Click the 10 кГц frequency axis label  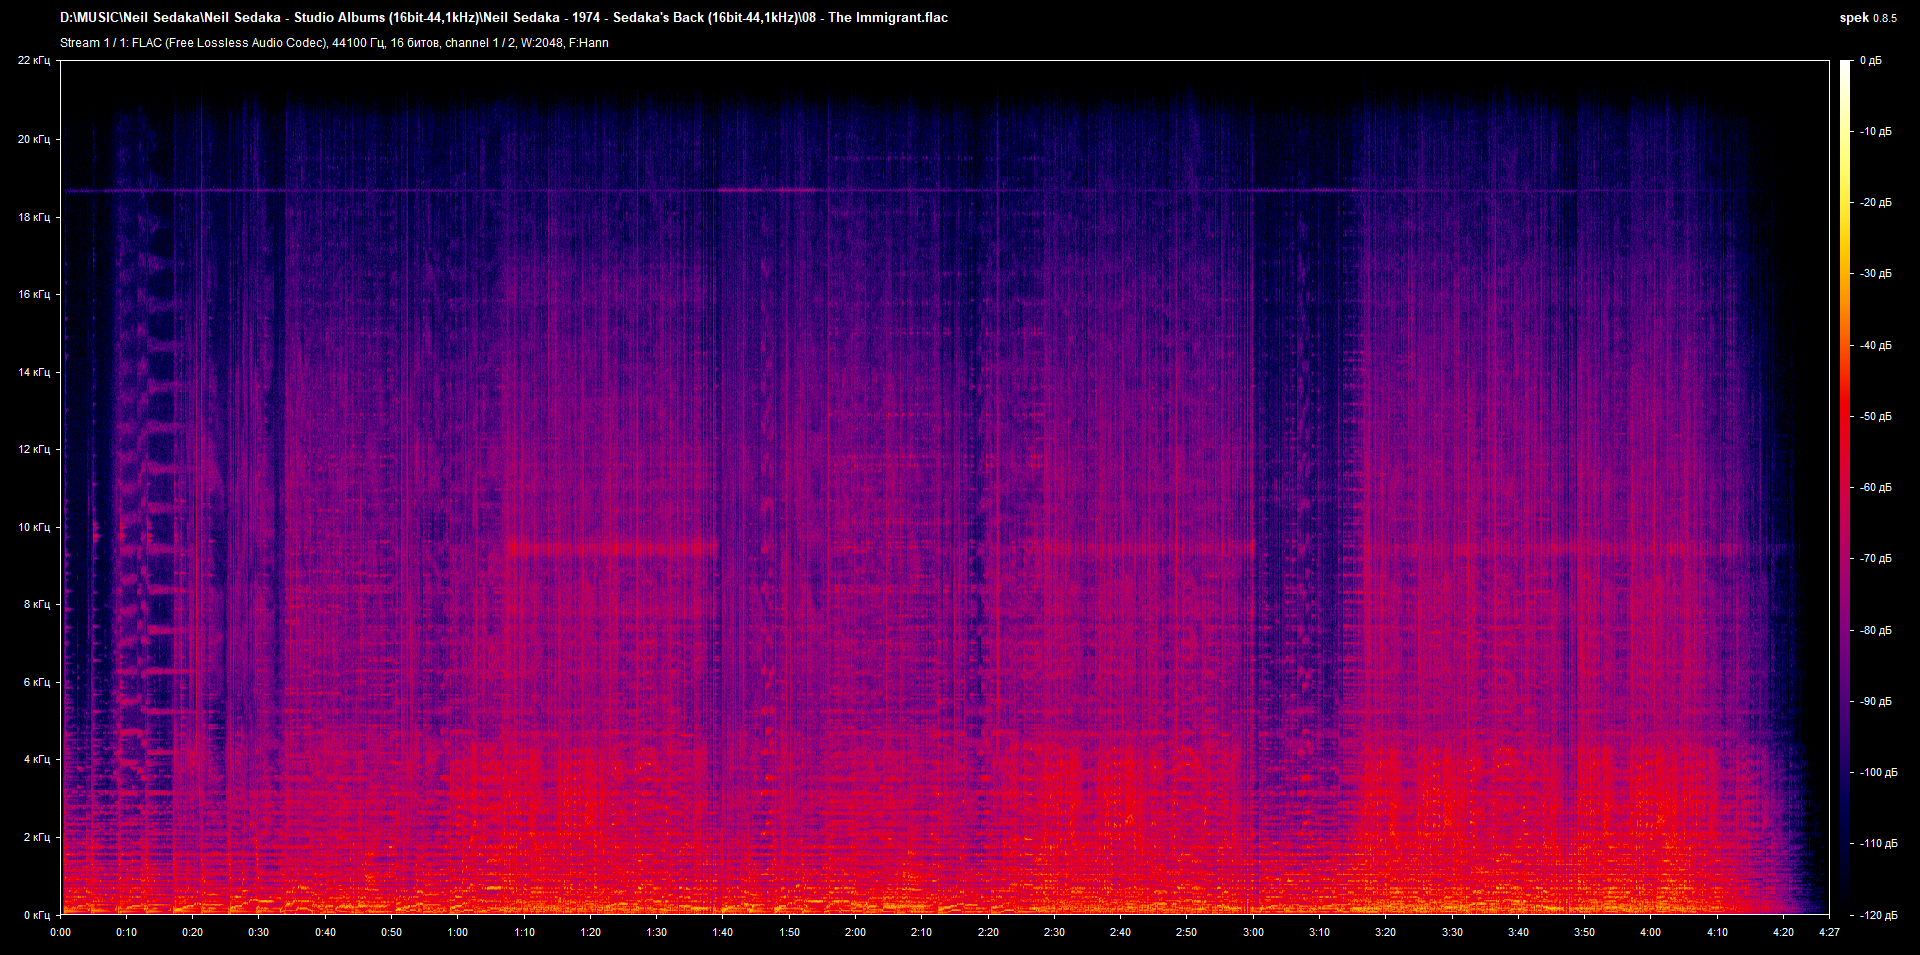tap(33, 527)
